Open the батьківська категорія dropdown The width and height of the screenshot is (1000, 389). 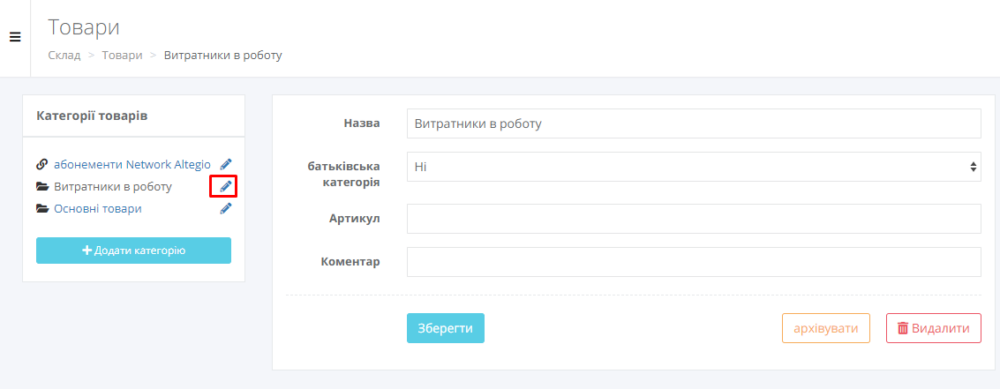tap(694, 167)
